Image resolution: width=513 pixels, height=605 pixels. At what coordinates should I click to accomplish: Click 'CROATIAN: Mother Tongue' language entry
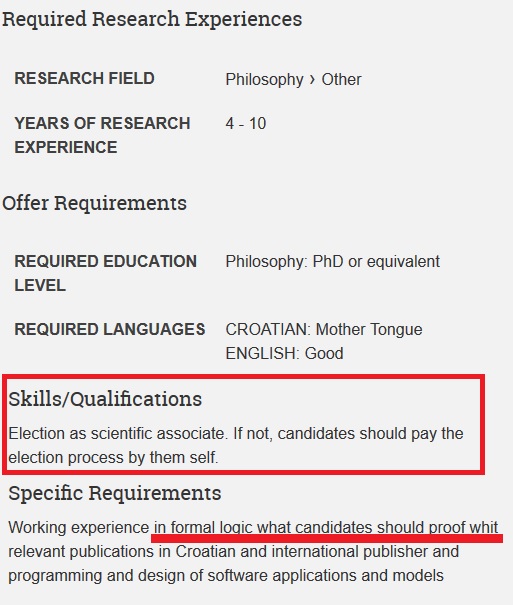coord(324,330)
